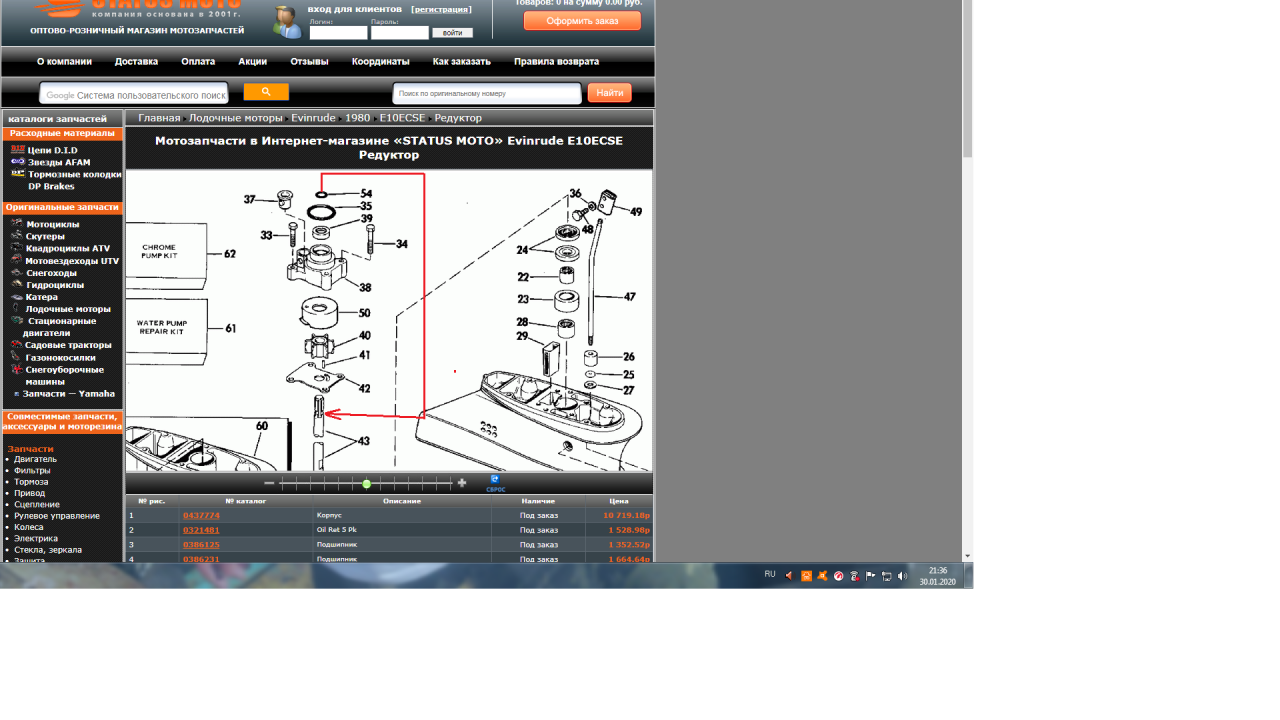Open the Двигатель parts category

[36, 459]
